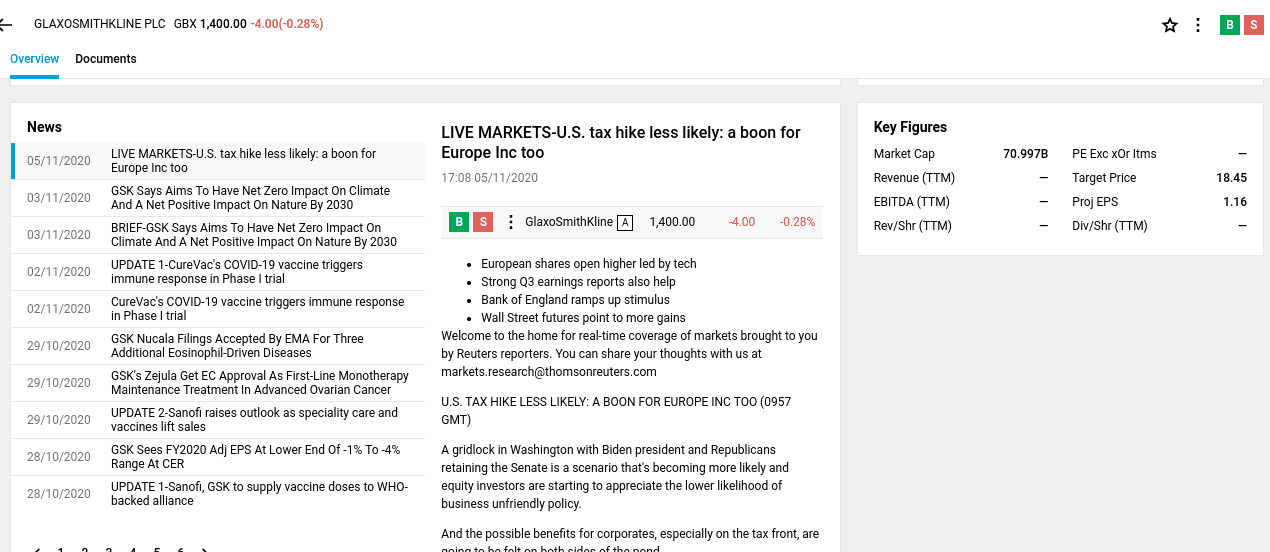The width and height of the screenshot is (1270, 552).
Task: Open the three-dot menu in the top header
Action: click(x=1198, y=25)
